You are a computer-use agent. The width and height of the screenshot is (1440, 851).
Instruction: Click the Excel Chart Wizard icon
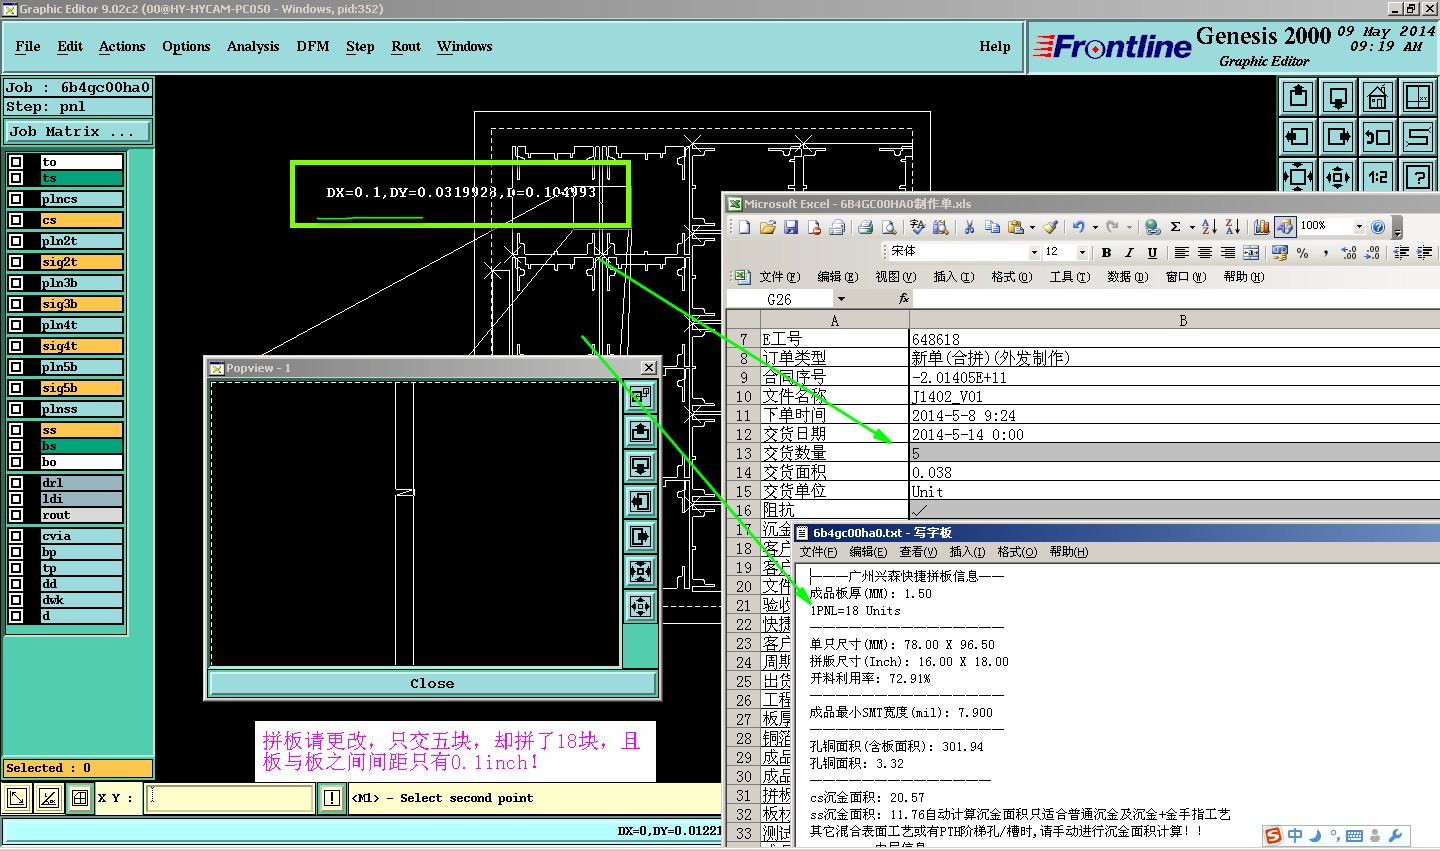click(x=1262, y=227)
